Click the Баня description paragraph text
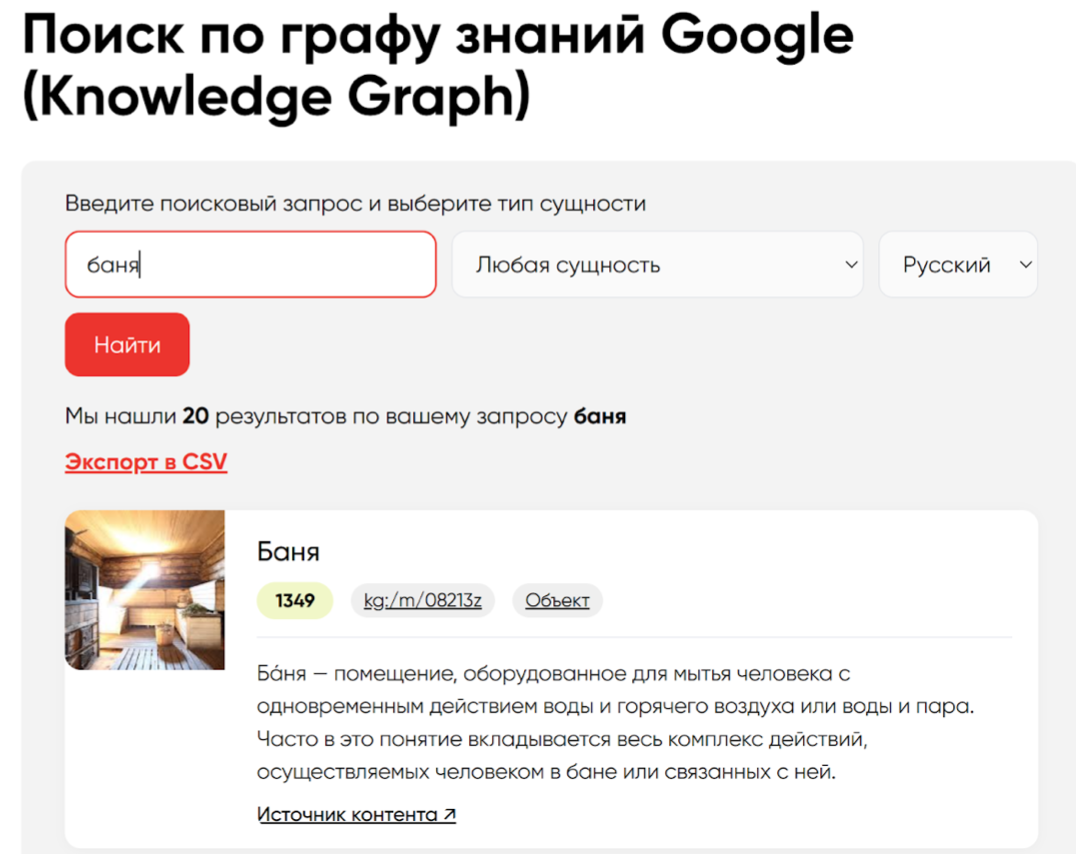Image resolution: width=1076 pixels, height=854 pixels. [614, 723]
